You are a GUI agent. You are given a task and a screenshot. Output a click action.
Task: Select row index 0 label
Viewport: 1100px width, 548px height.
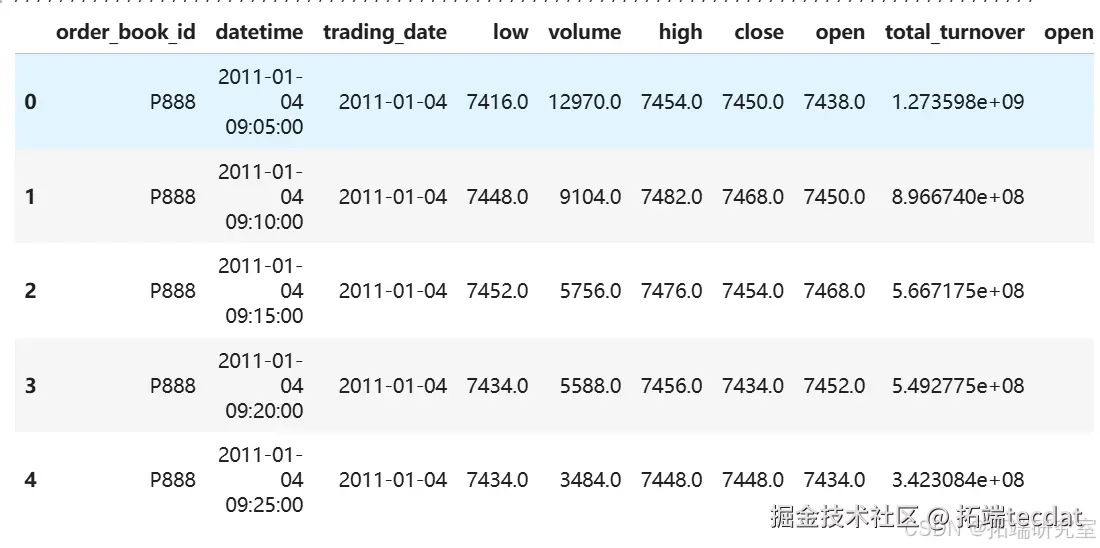30,102
